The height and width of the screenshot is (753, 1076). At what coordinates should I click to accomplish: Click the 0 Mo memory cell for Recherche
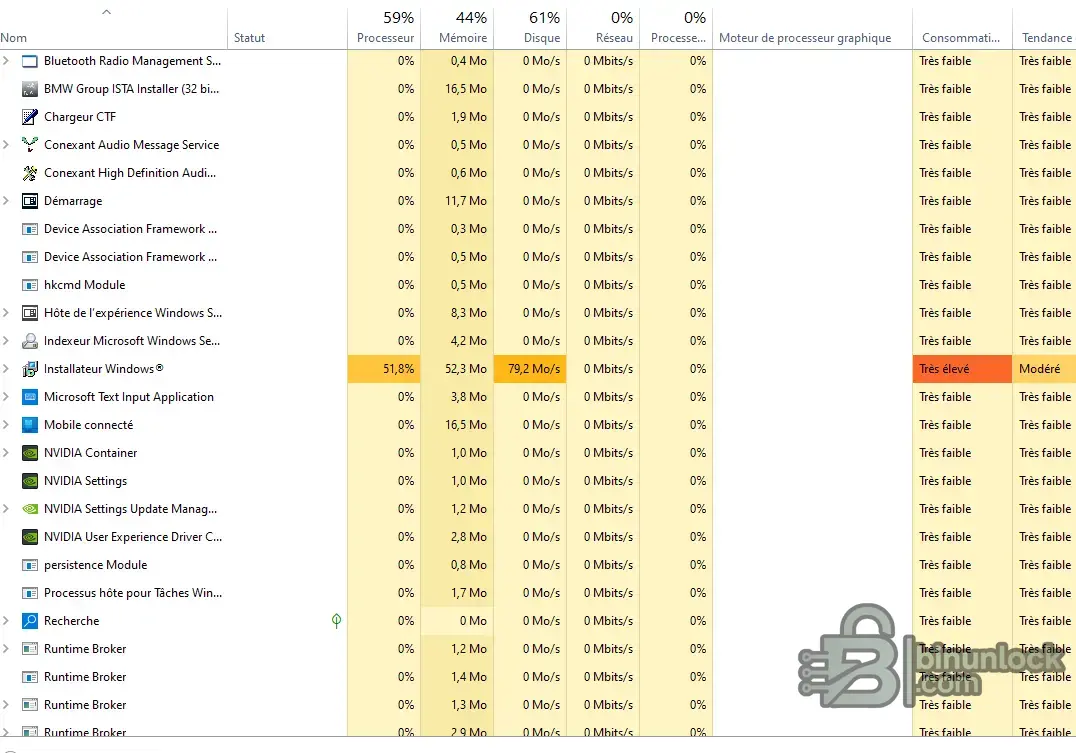click(457, 621)
